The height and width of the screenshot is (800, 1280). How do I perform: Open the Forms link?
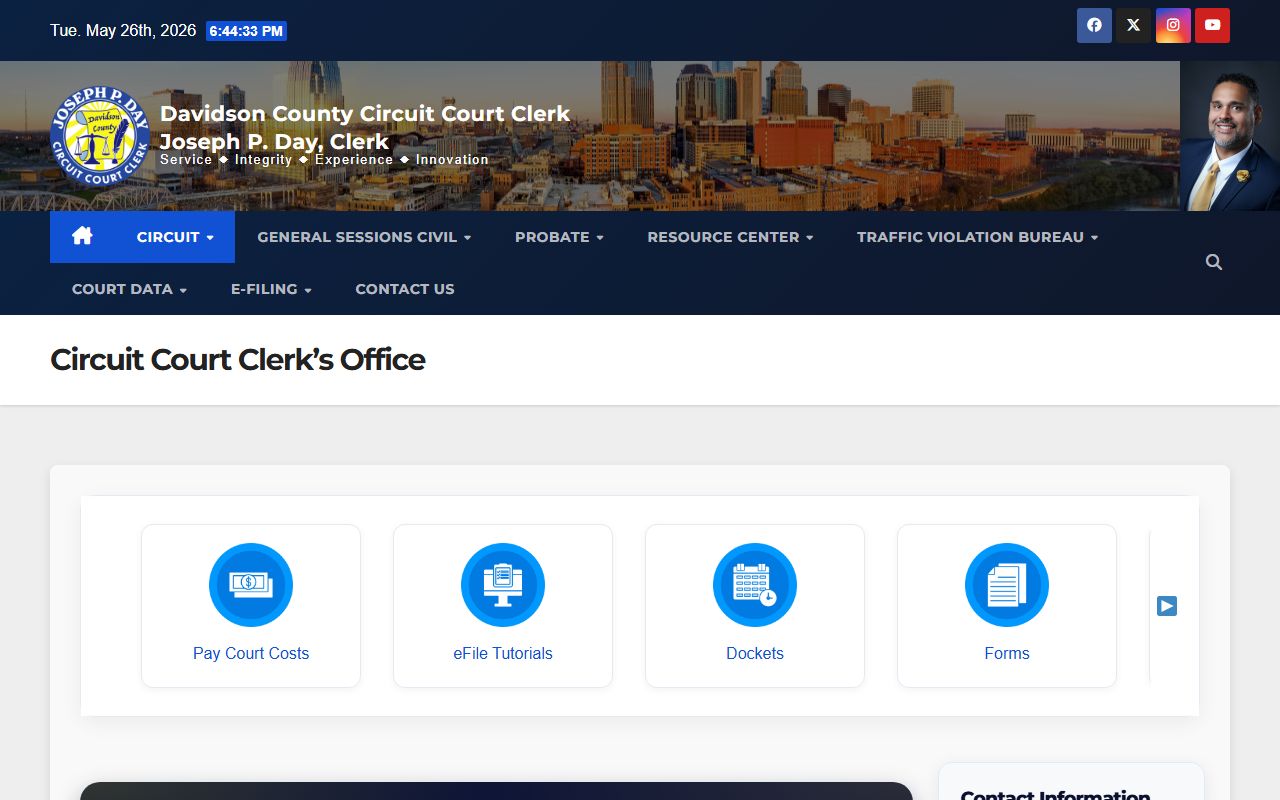click(x=1007, y=653)
